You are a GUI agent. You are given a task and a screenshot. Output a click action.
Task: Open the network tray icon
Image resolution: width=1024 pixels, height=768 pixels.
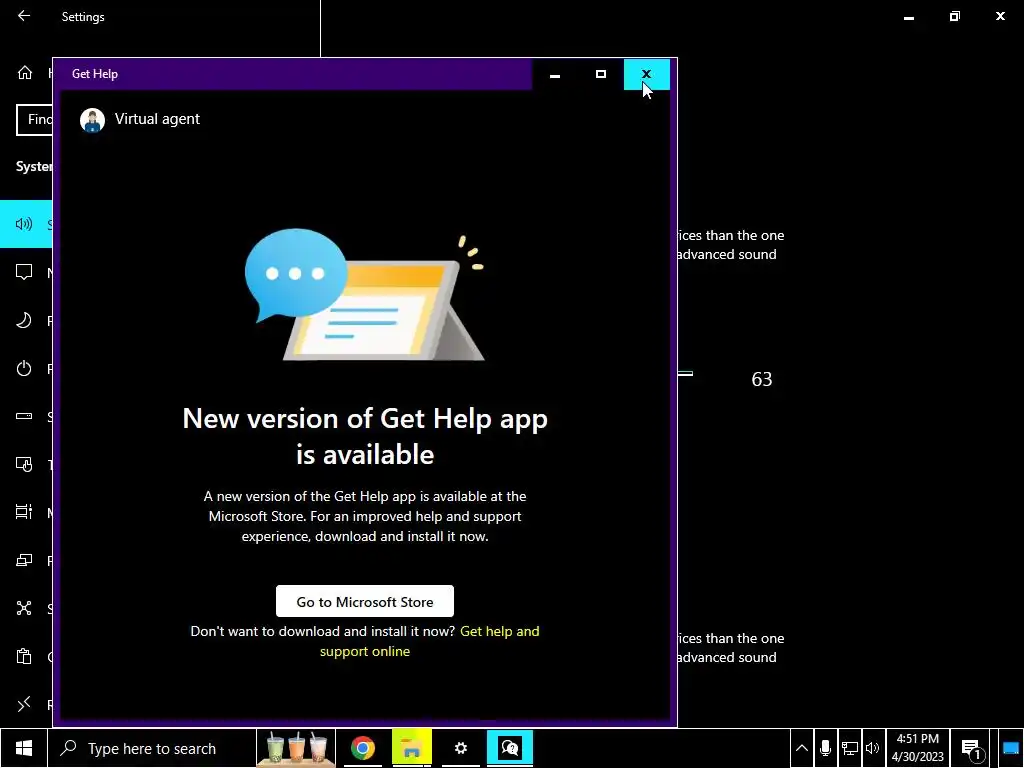point(850,748)
